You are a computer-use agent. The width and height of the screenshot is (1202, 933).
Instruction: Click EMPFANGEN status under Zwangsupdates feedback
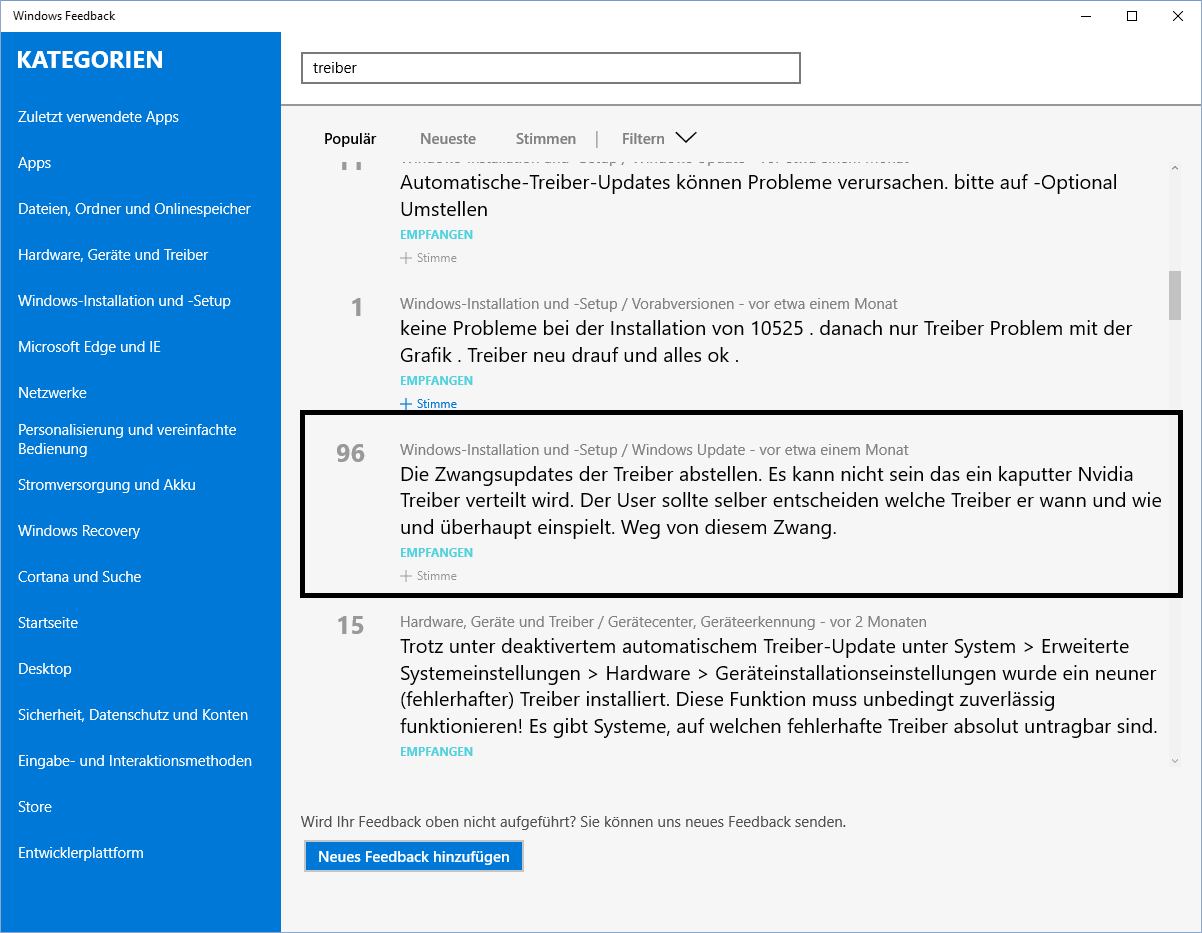point(437,553)
